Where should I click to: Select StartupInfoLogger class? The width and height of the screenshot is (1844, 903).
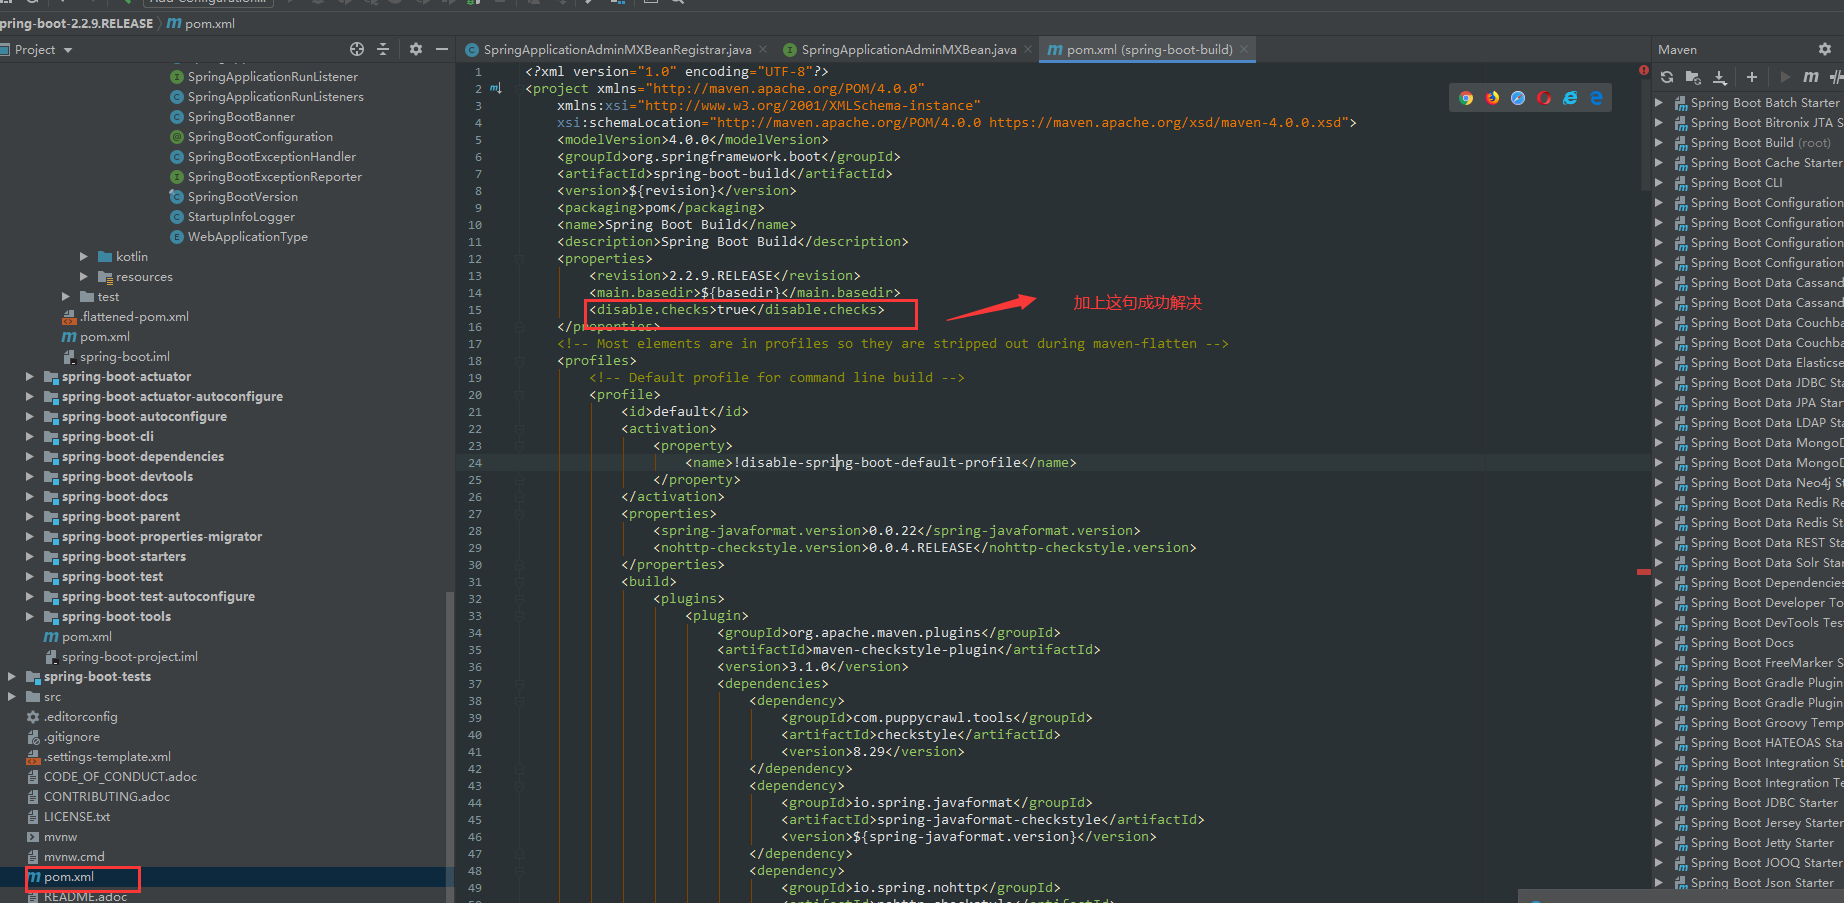[241, 217]
